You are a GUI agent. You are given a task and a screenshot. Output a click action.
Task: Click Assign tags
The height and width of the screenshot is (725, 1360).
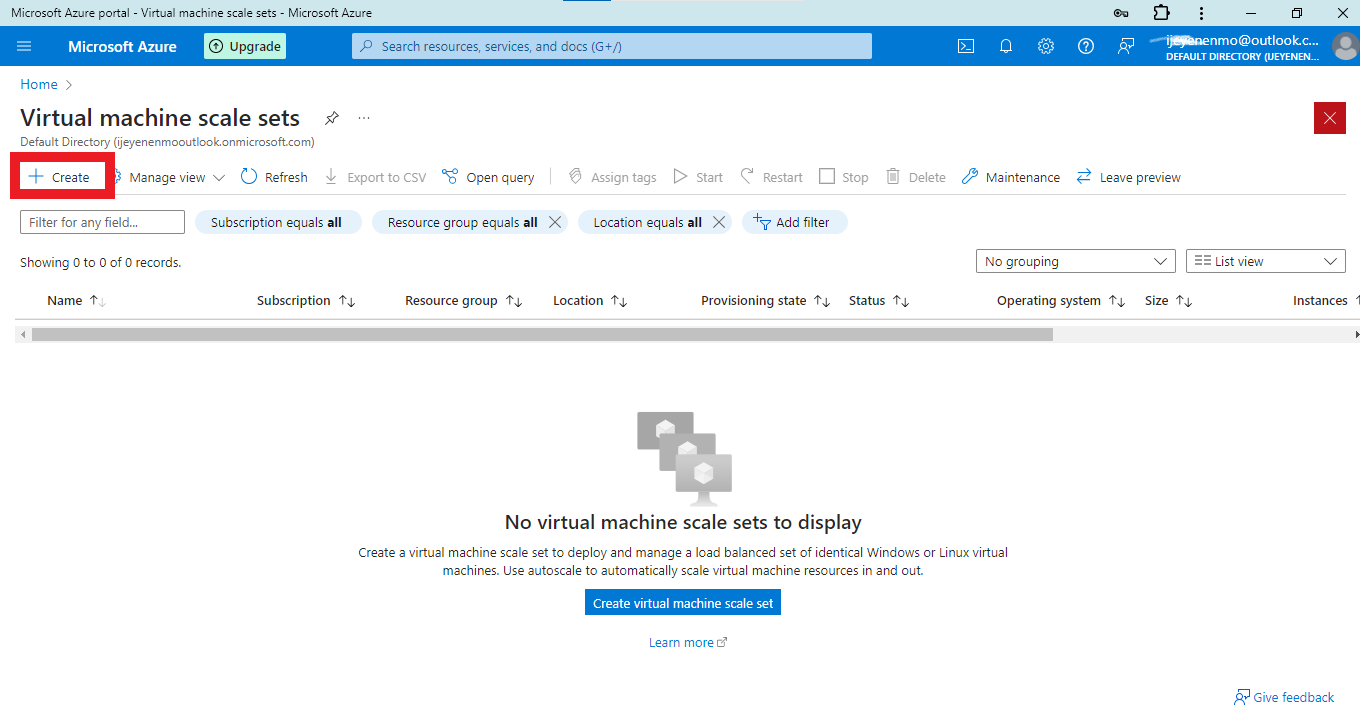click(x=612, y=177)
